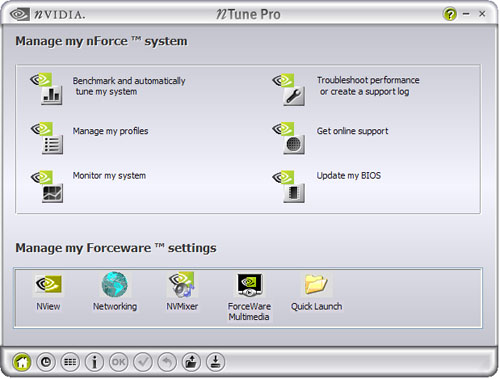This screenshot has width=500, height=379.
Task: Click the 'Manage my Forceware settings' heading
Action: coord(116,248)
